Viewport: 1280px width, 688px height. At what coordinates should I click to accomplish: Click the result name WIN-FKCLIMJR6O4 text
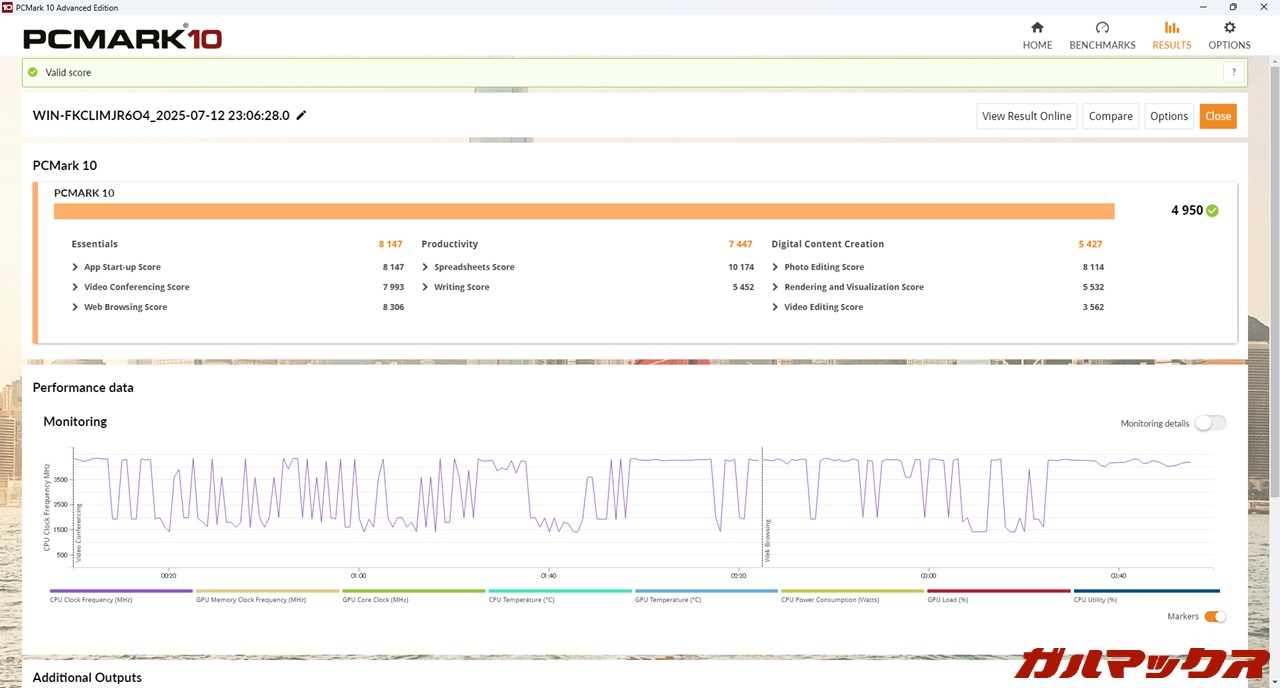point(161,116)
